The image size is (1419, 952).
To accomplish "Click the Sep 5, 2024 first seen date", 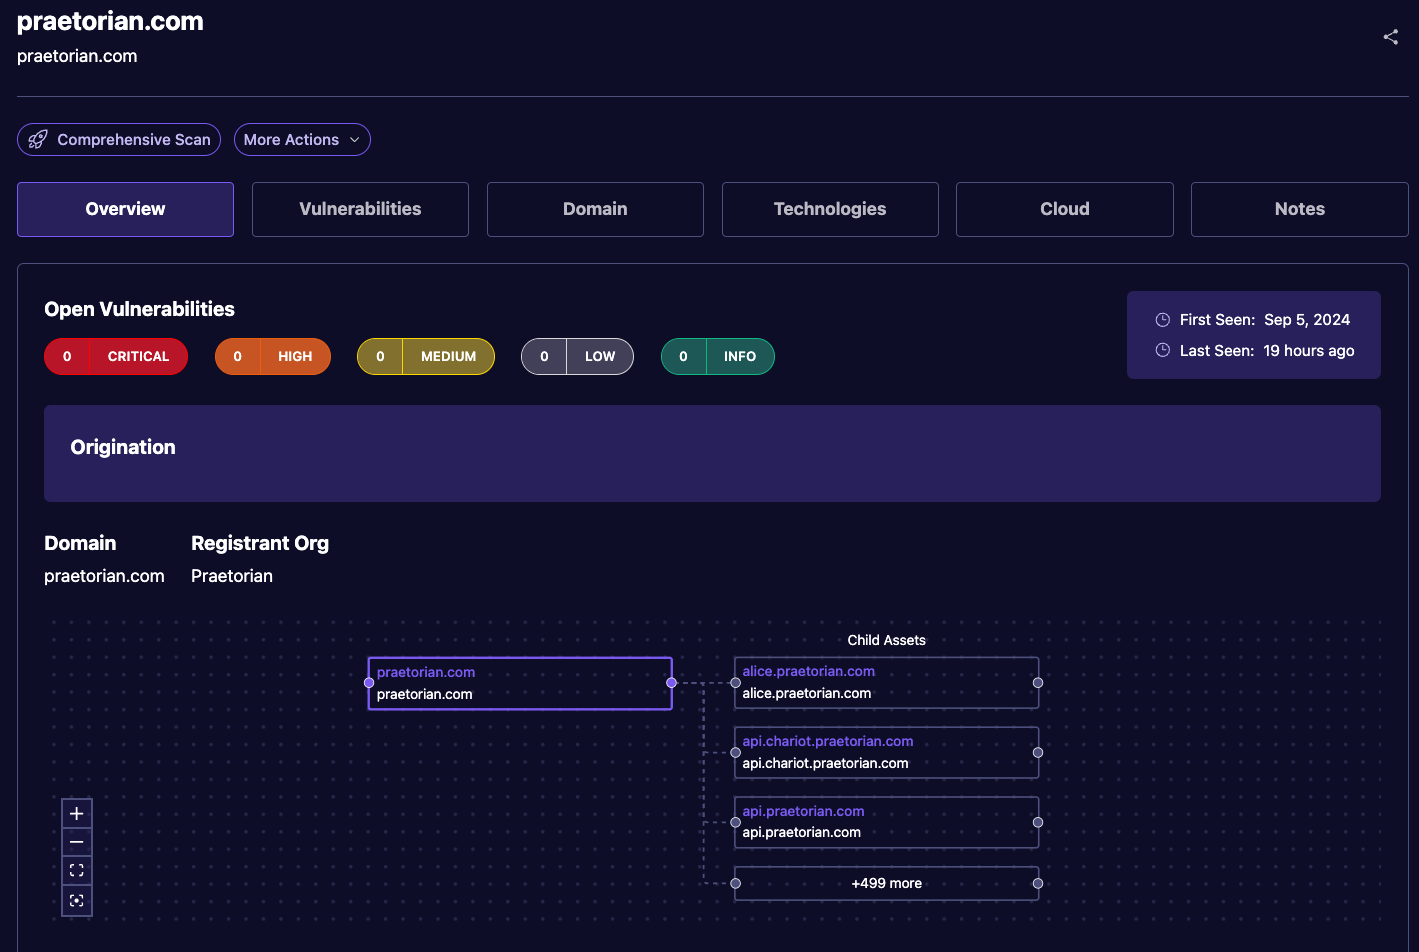I will tap(1307, 320).
